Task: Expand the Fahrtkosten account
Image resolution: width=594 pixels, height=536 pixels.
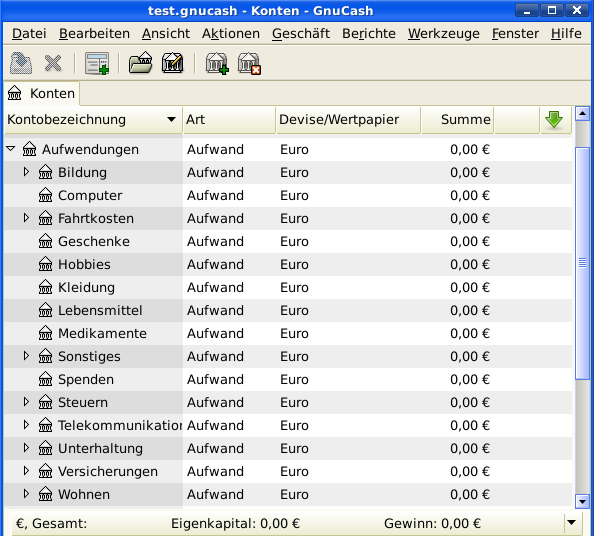Action: [26, 218]
